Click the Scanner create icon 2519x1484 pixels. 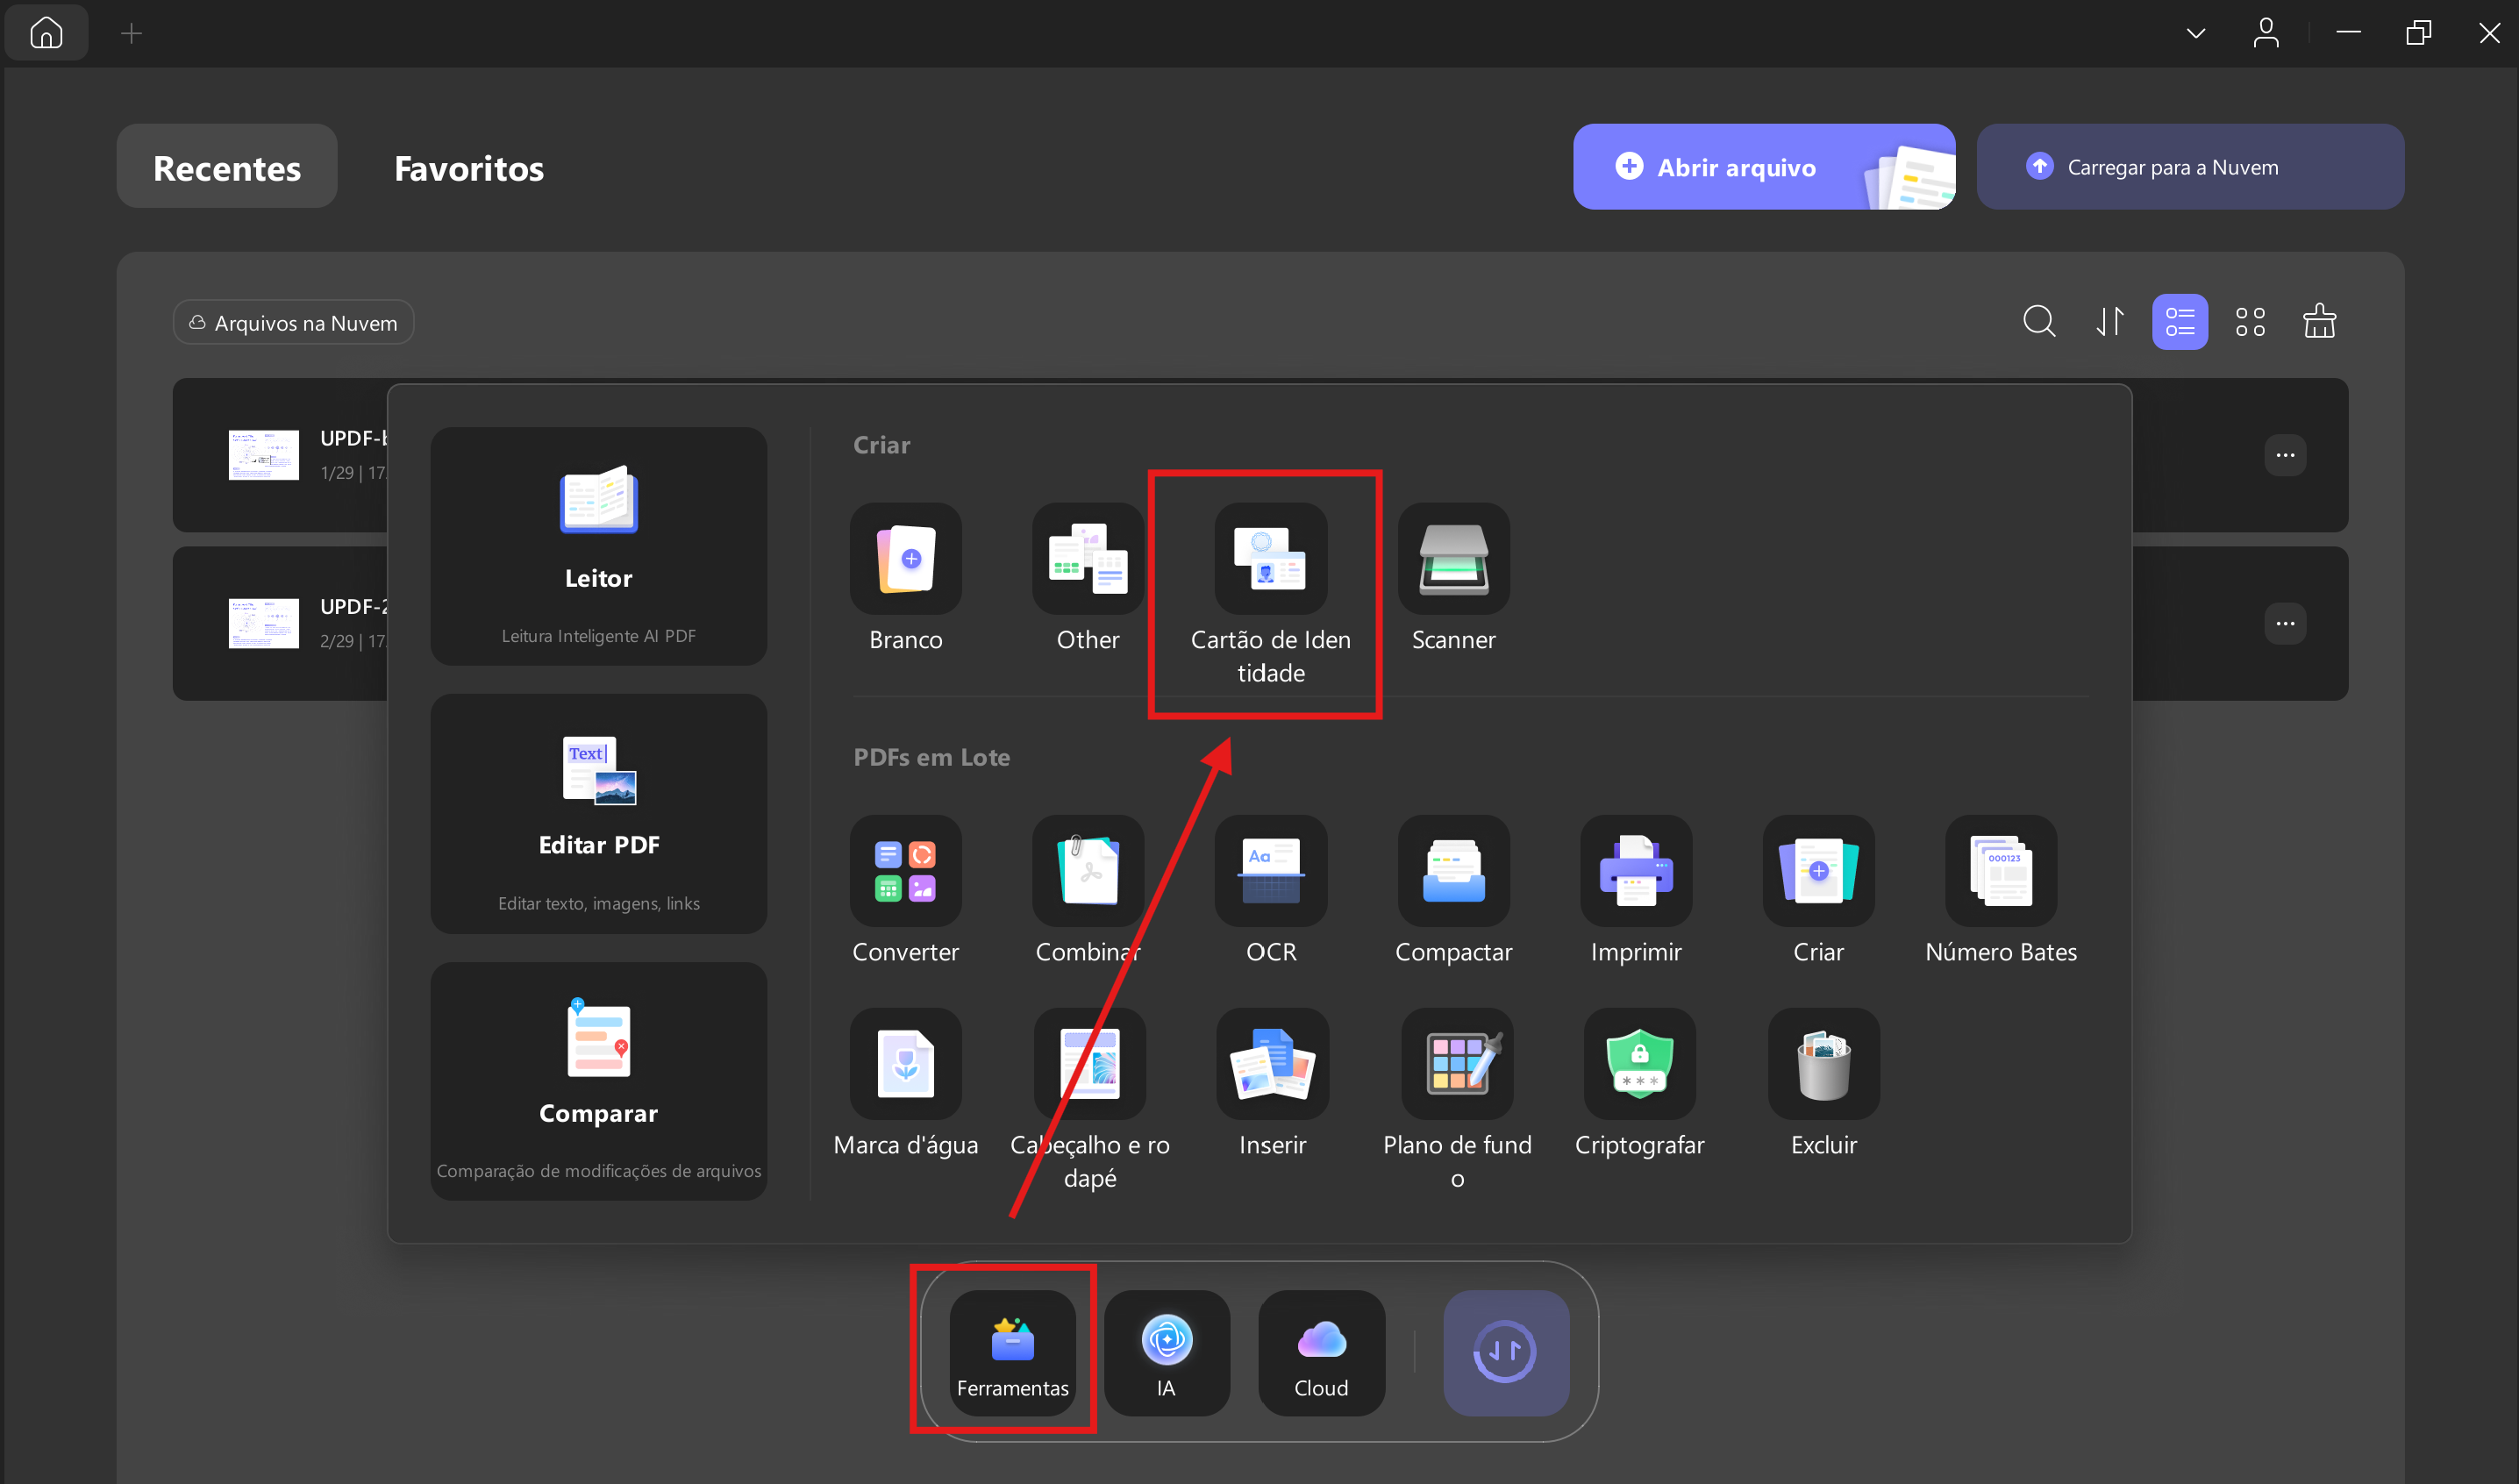pos(1453,559)
